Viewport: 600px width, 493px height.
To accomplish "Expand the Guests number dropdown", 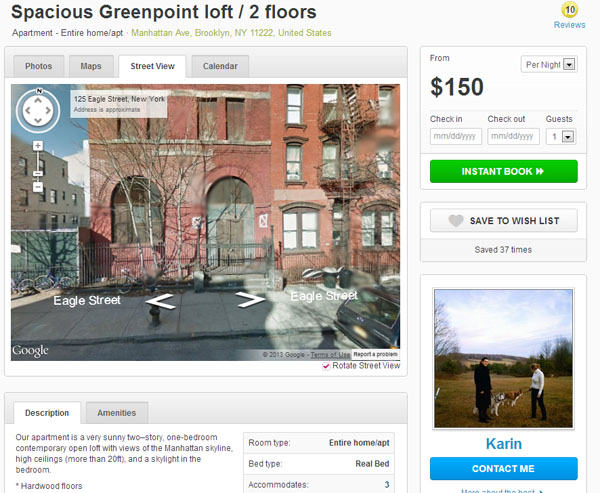I will [561, 137].
